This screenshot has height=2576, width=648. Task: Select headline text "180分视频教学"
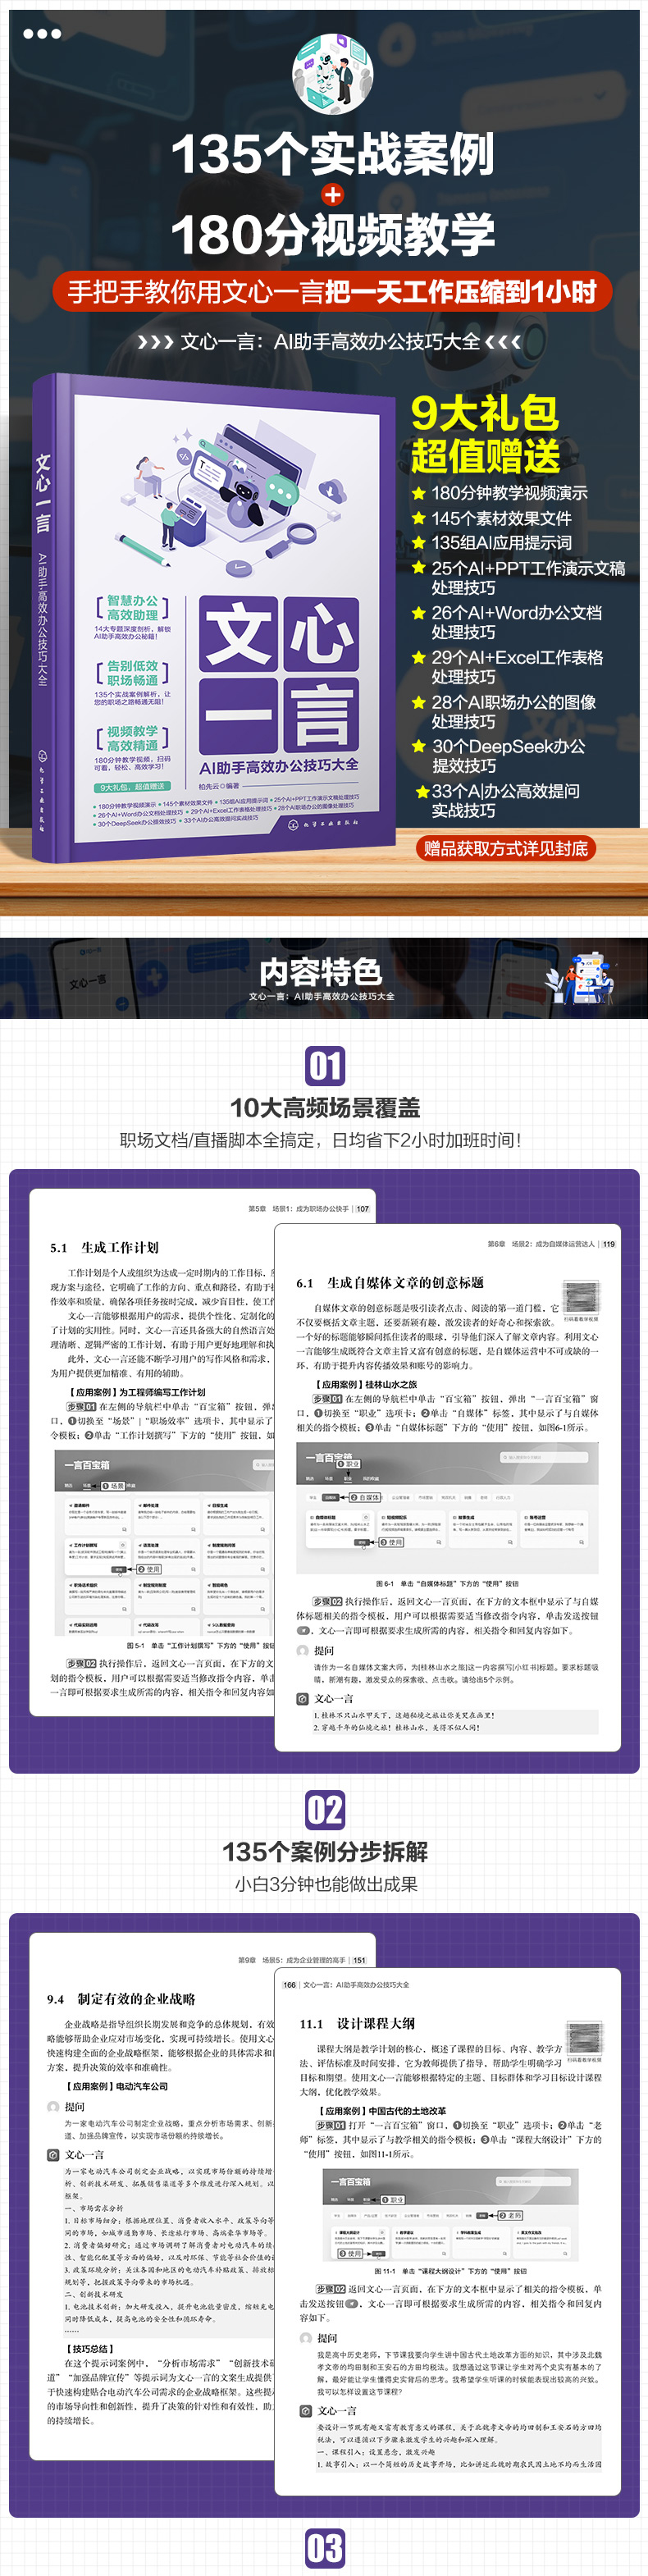[x=333, y=236]
